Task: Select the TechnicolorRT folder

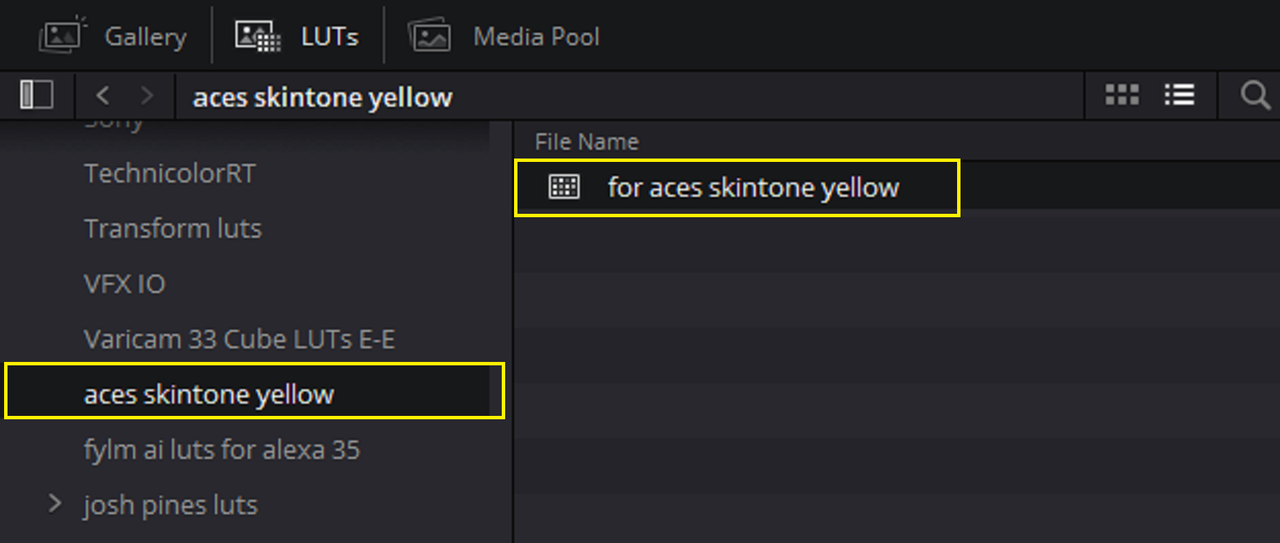Action: click(x=170, y=173)
